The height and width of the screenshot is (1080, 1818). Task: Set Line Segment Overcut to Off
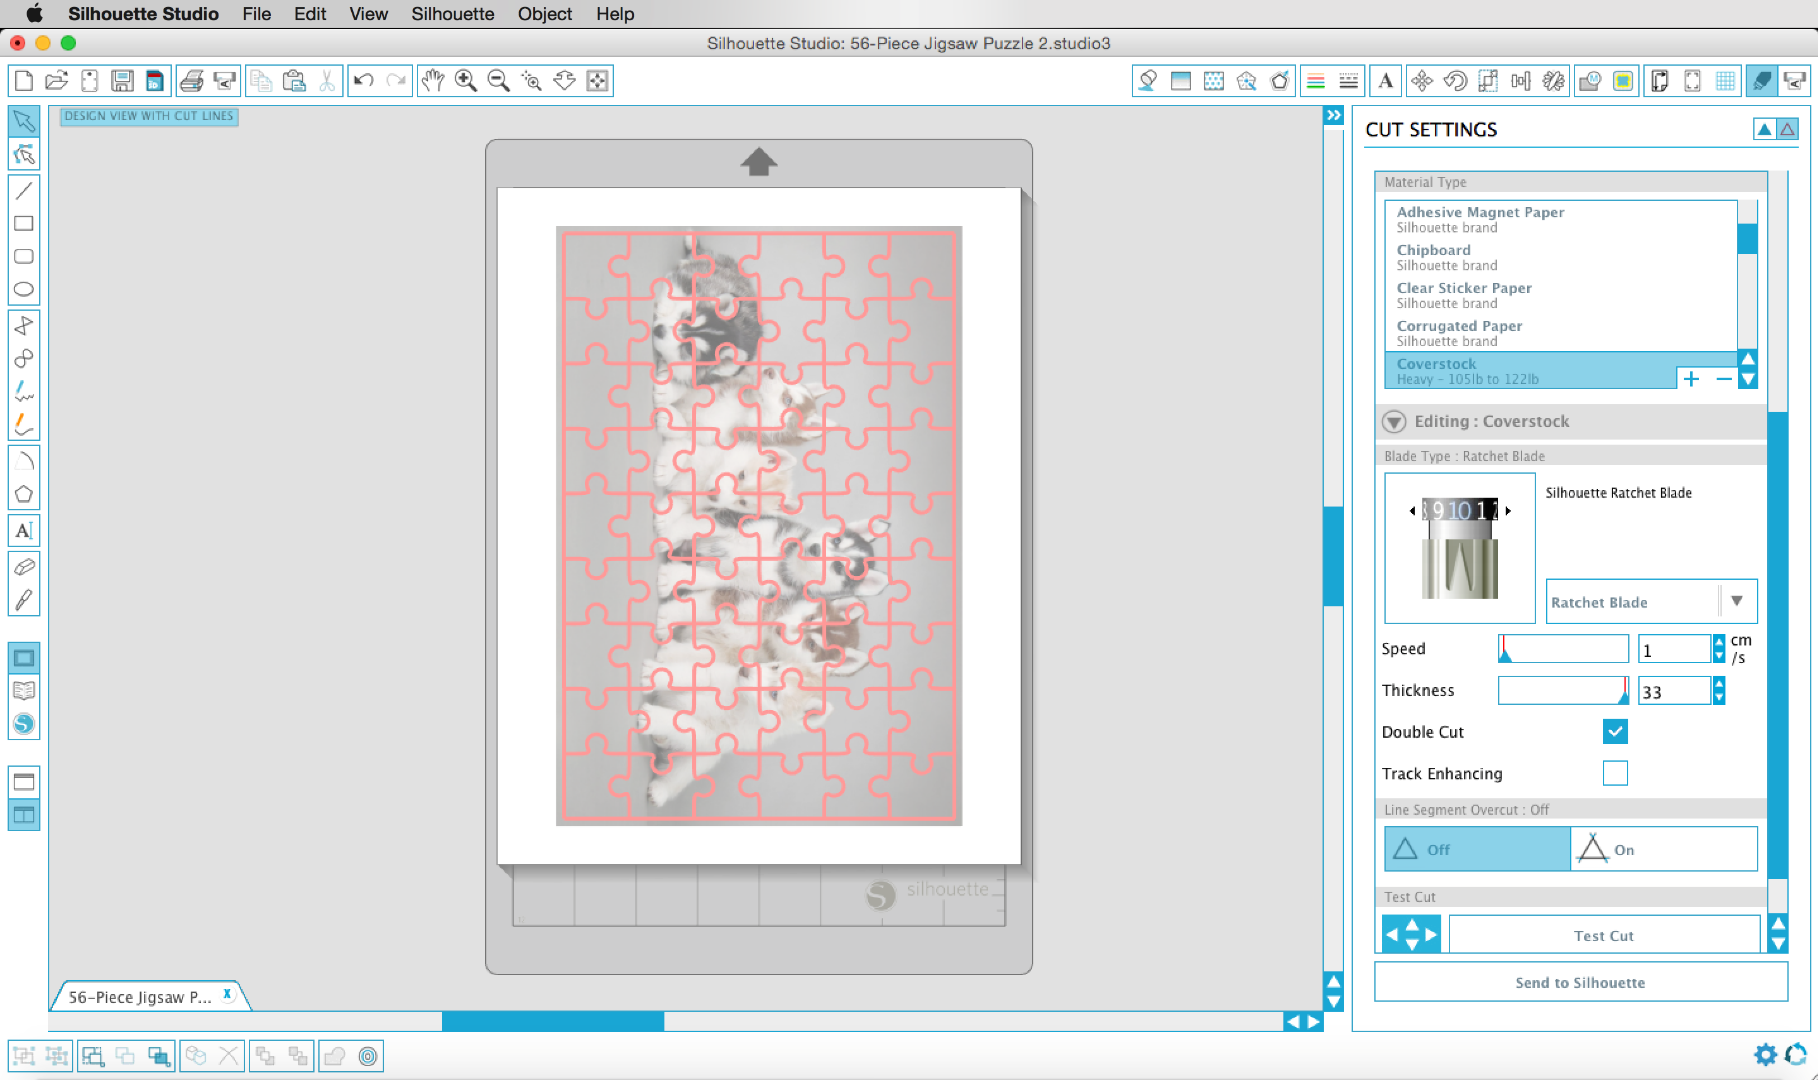(1477, 849)
